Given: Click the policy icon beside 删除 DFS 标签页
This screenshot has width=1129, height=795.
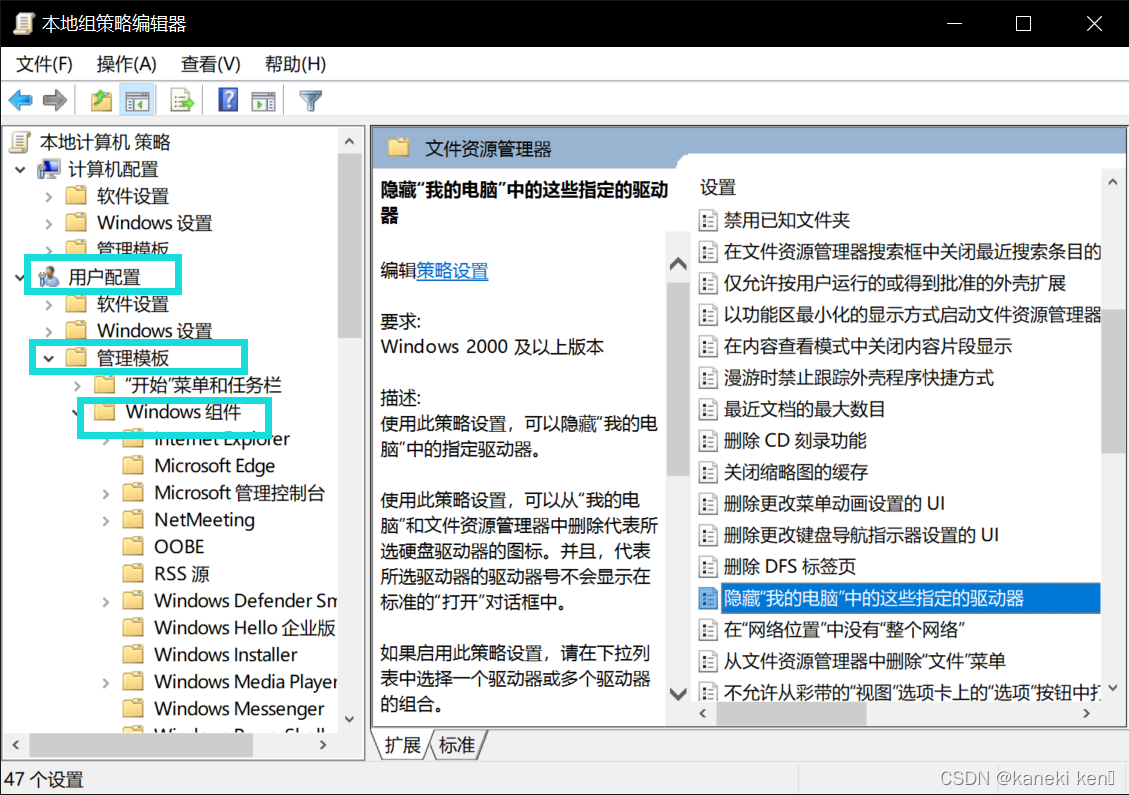Looking at the screenshot, I should coord(708,567).
